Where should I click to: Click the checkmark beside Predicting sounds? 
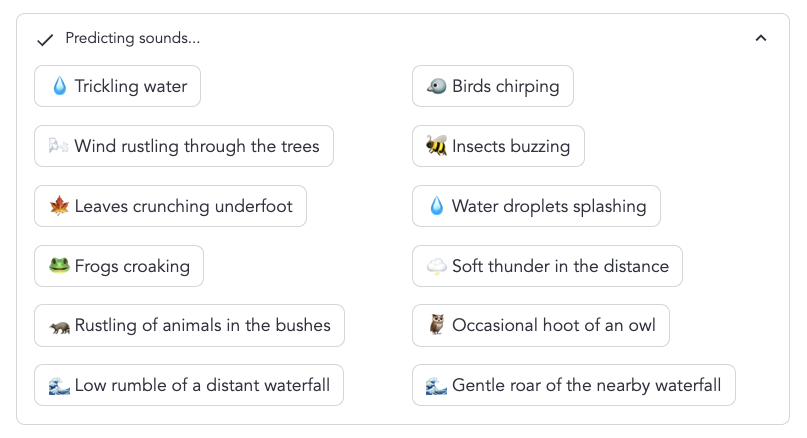pos(44,40)
